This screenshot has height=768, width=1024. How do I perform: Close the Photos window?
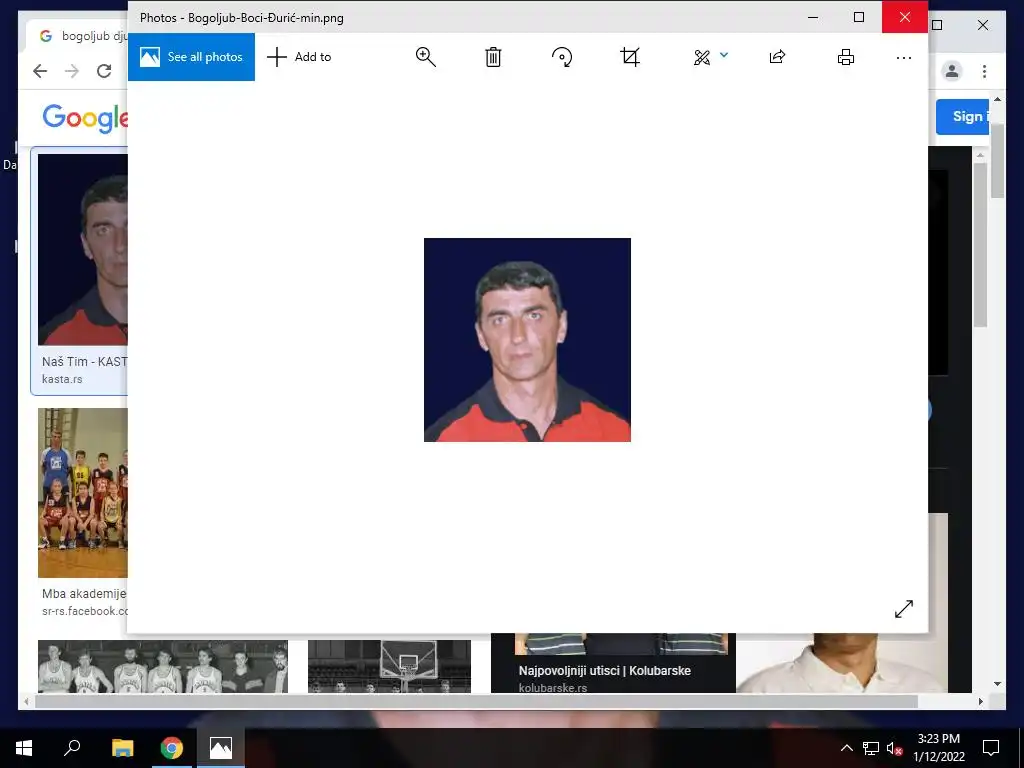coord(904,17)
